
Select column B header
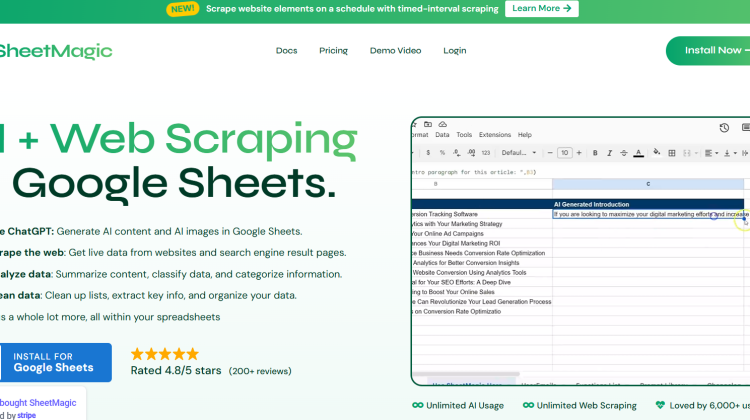[482, 184]
